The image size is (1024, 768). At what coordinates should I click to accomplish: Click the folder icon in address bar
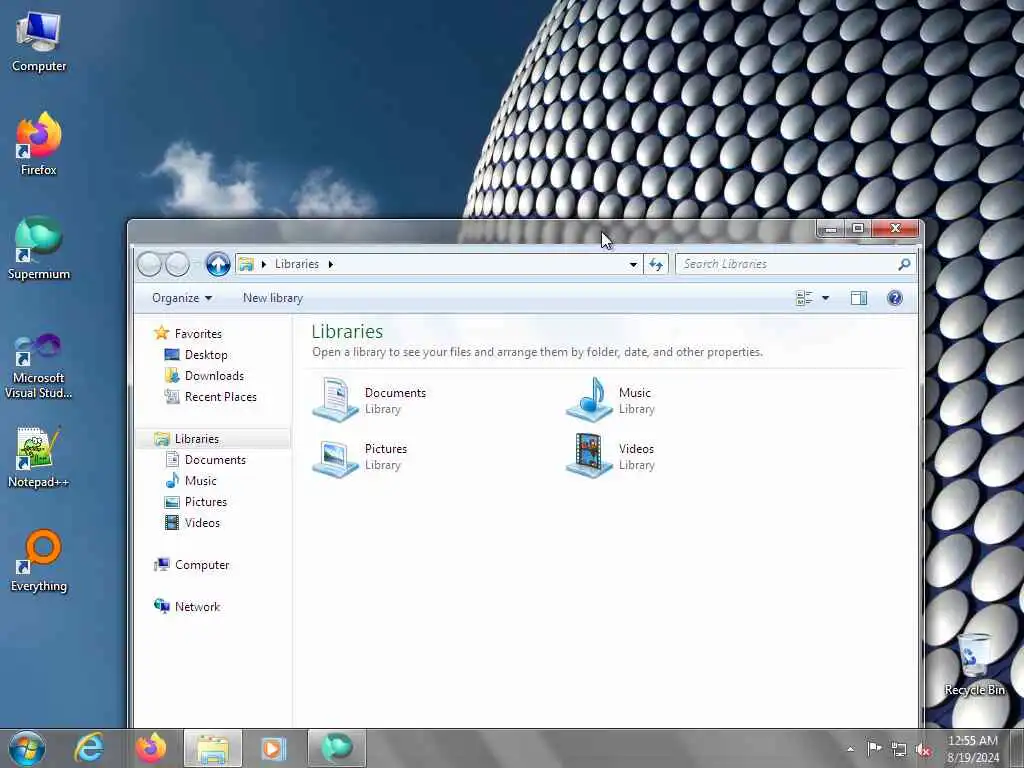(x=246, y=264)
